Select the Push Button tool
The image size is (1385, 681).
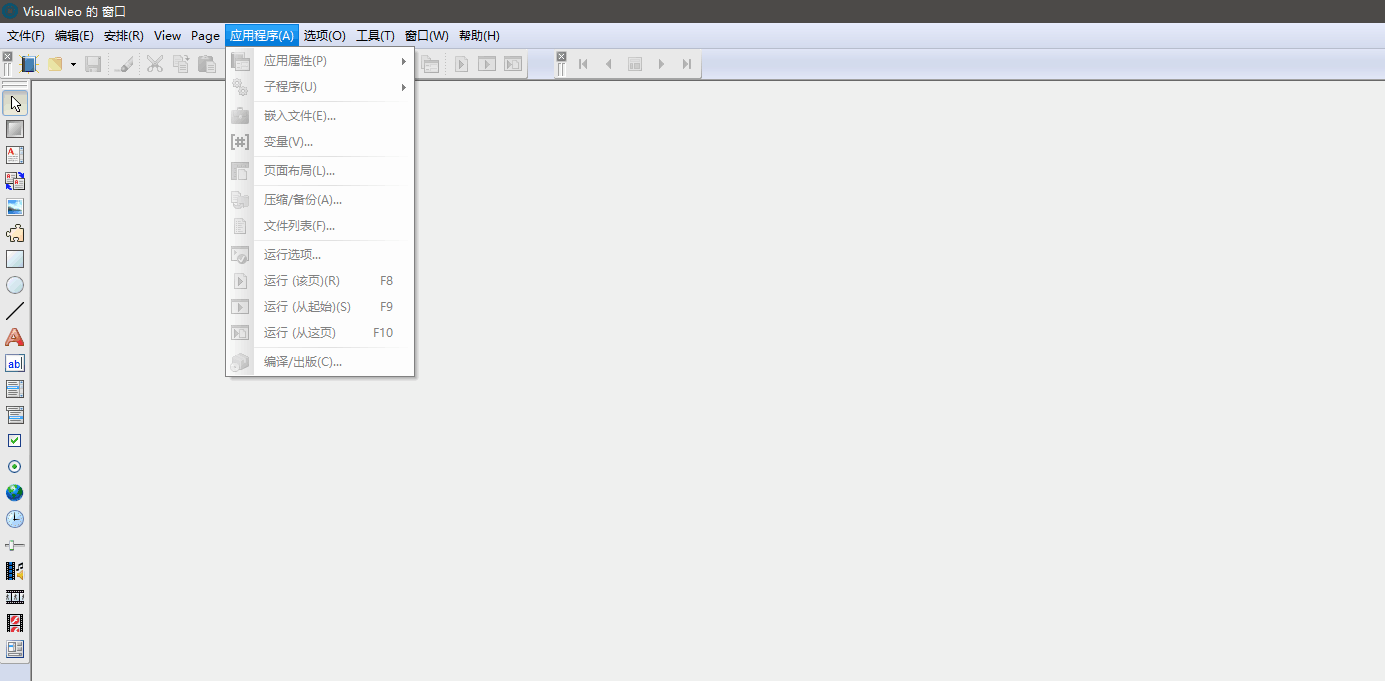click(x=15, y=129)
